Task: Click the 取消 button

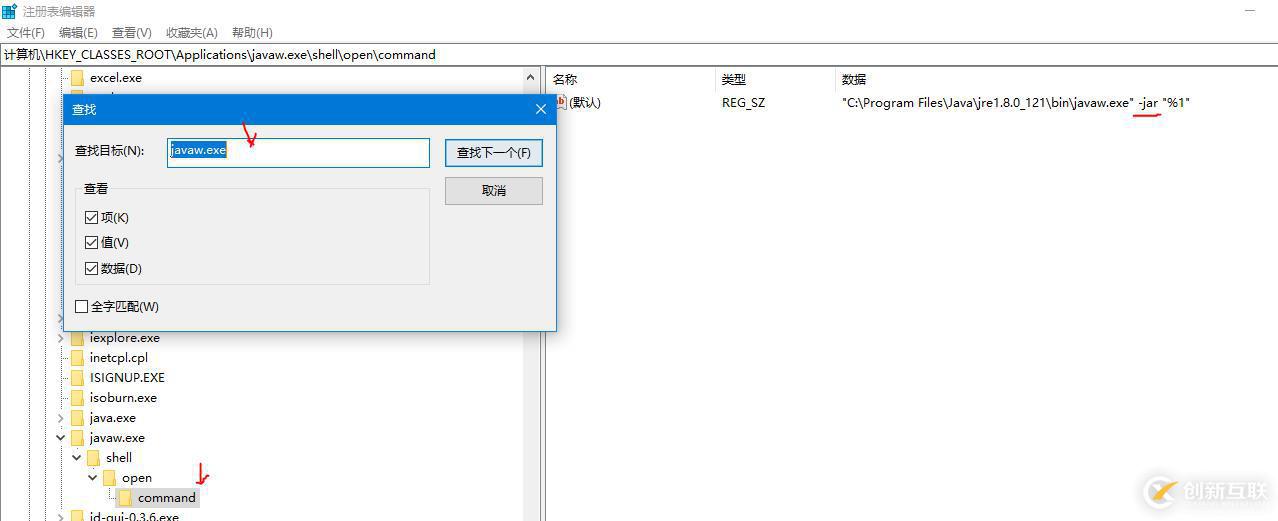Action: pos(494,191)
